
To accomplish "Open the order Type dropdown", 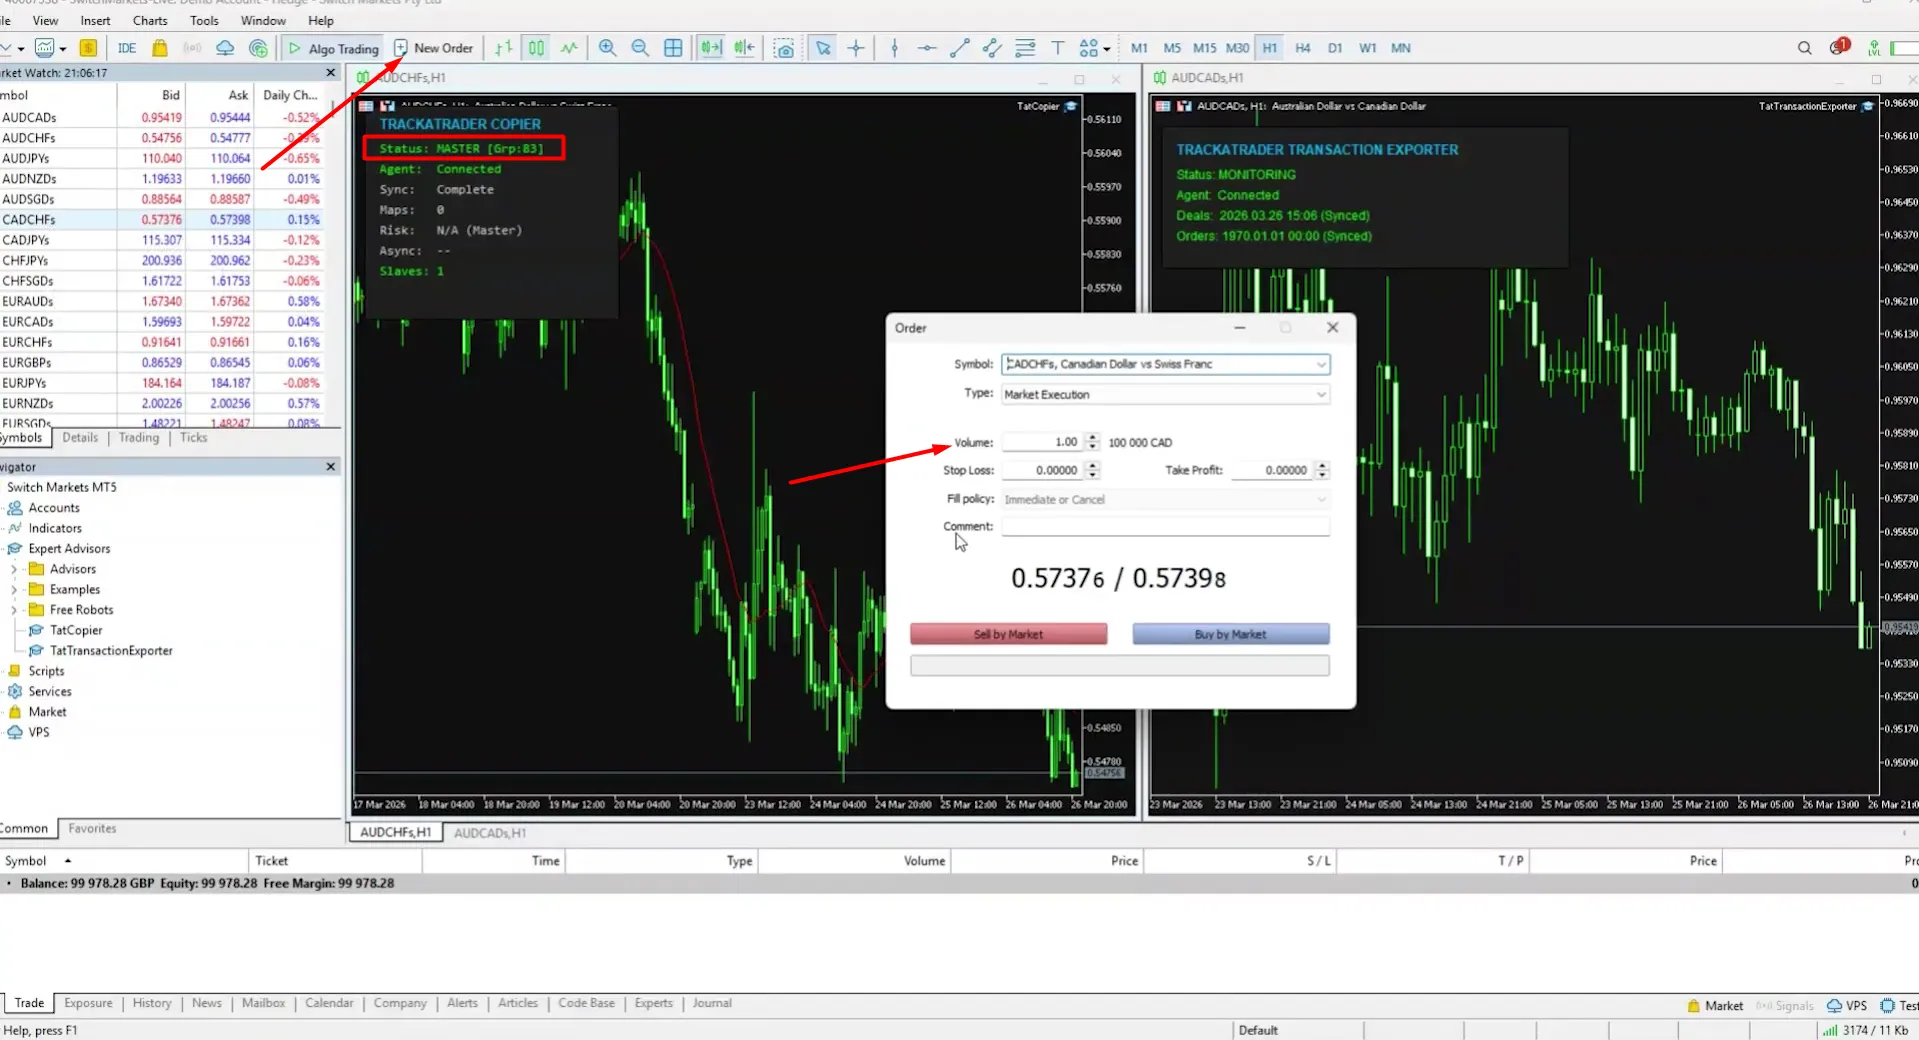I will [1321, 394].
